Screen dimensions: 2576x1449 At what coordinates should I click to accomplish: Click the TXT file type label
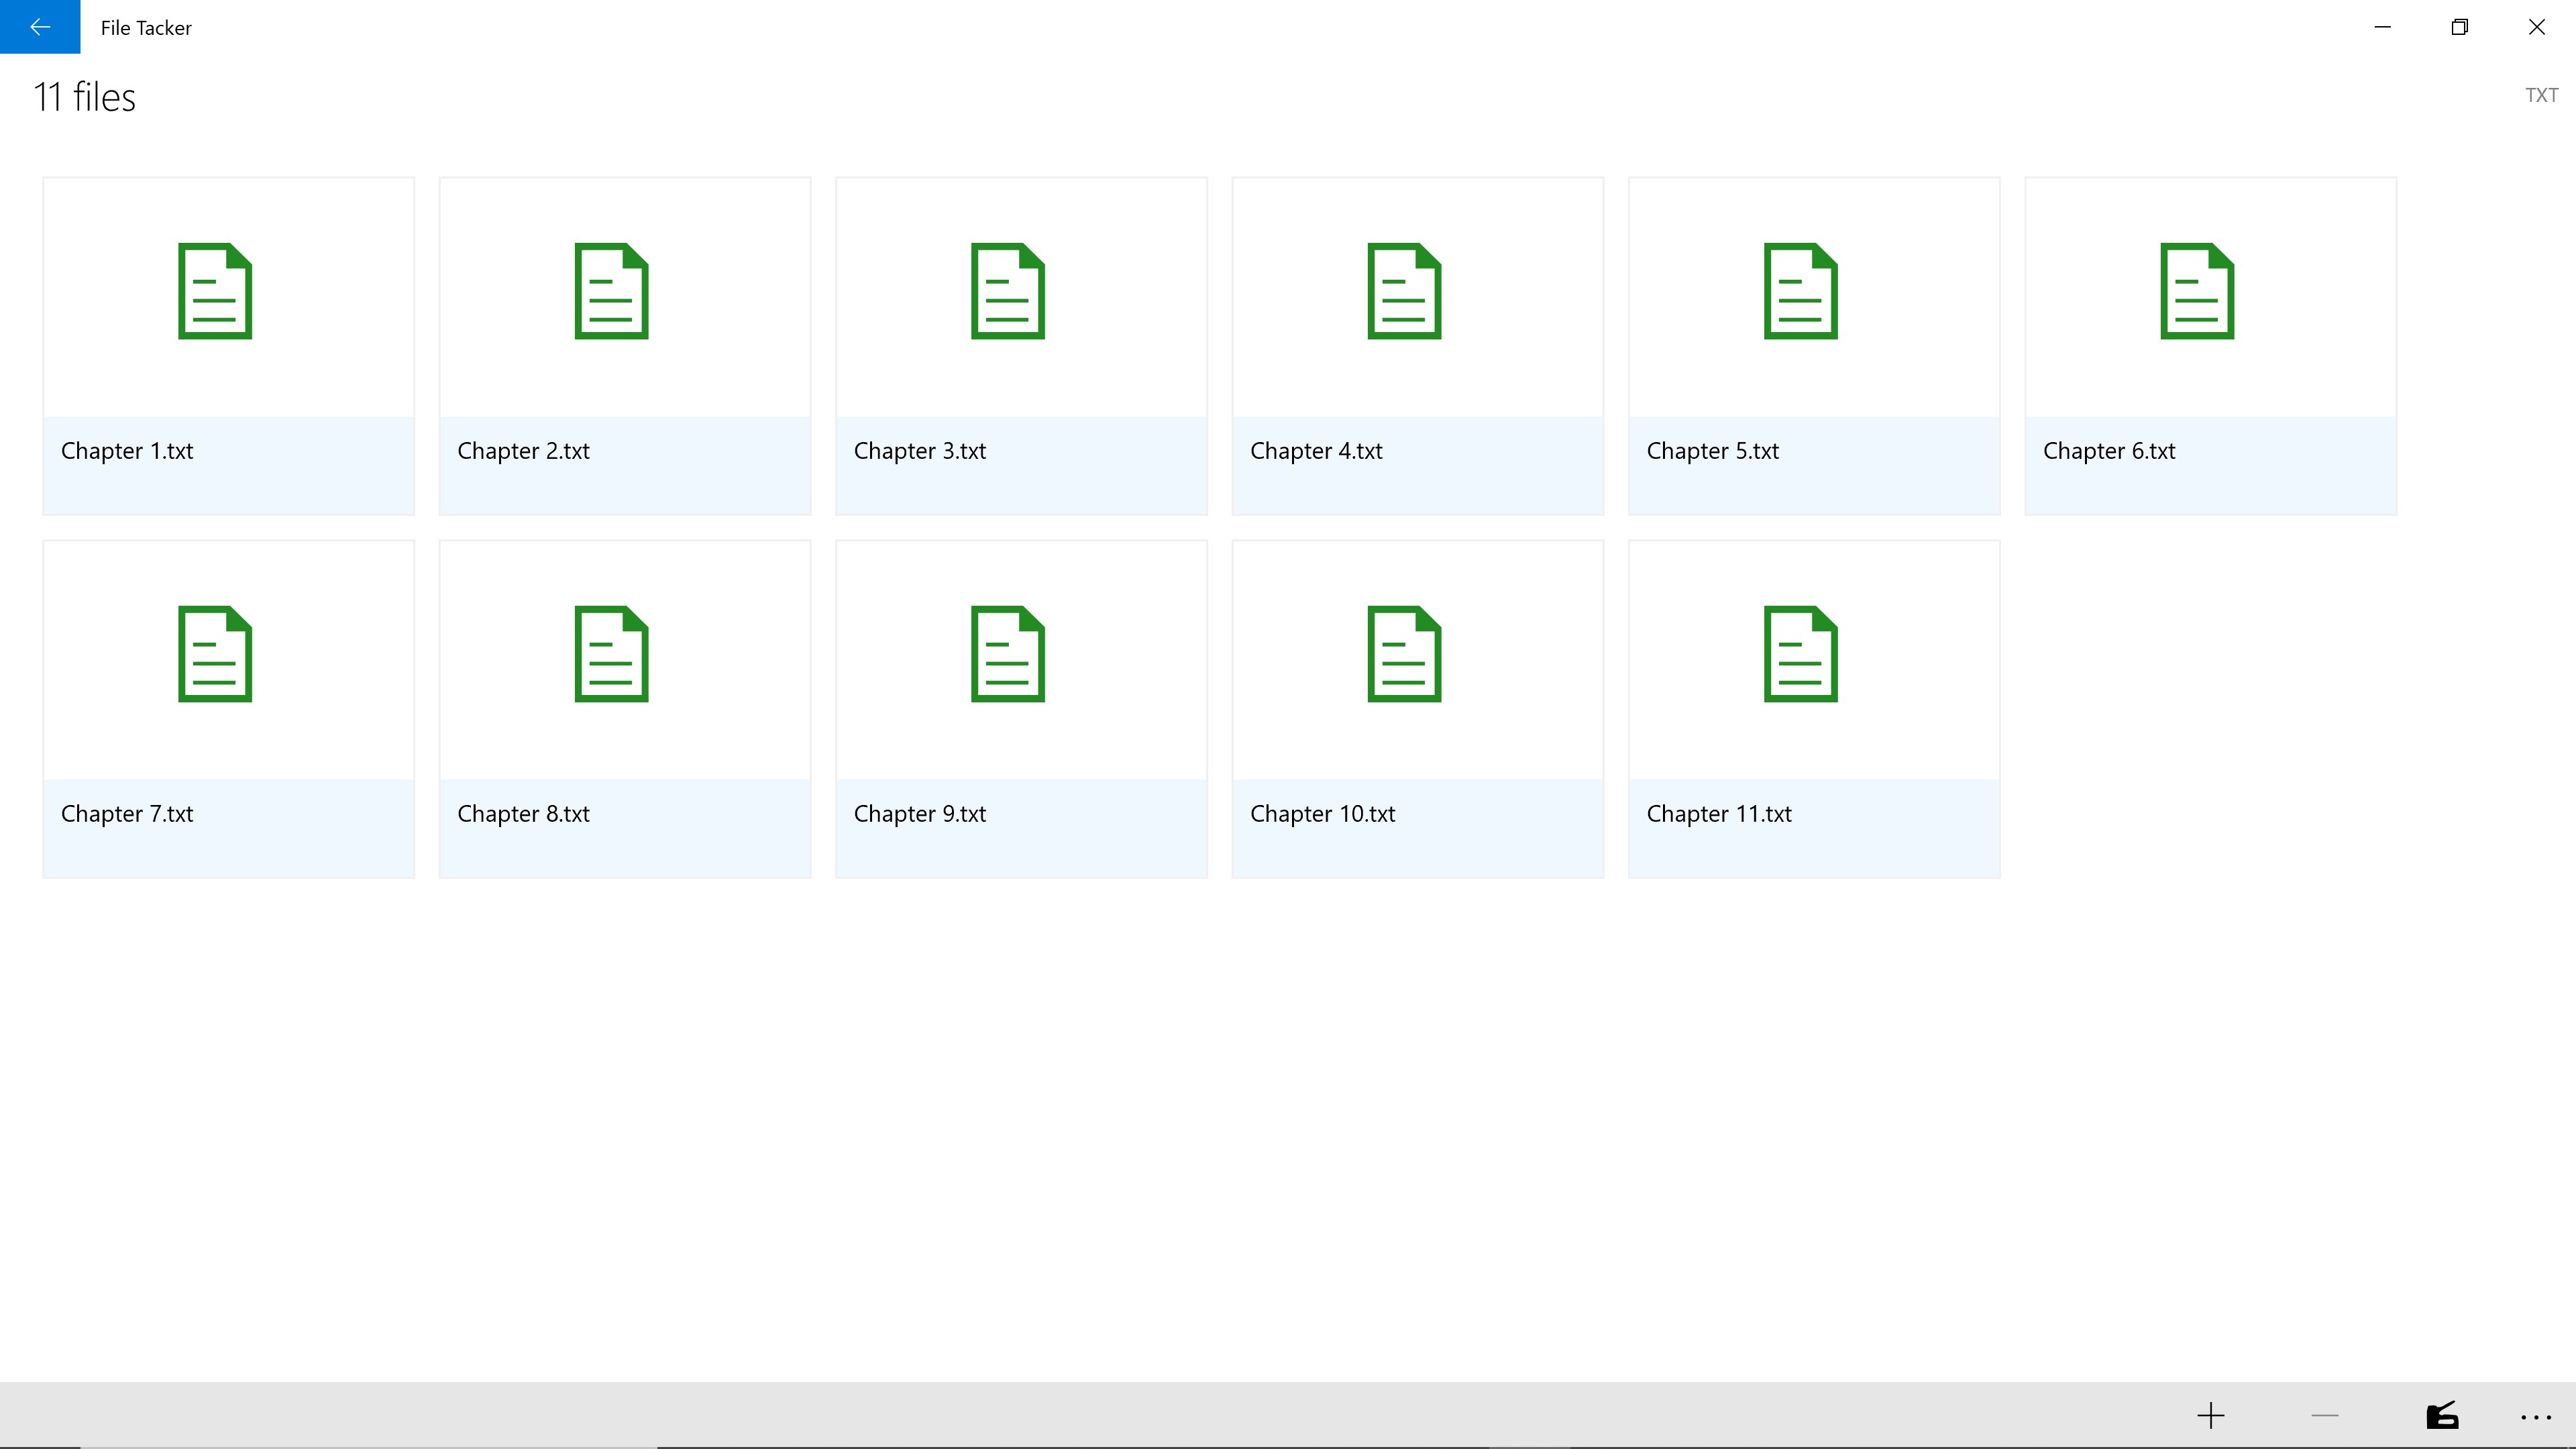(2541, 95)
